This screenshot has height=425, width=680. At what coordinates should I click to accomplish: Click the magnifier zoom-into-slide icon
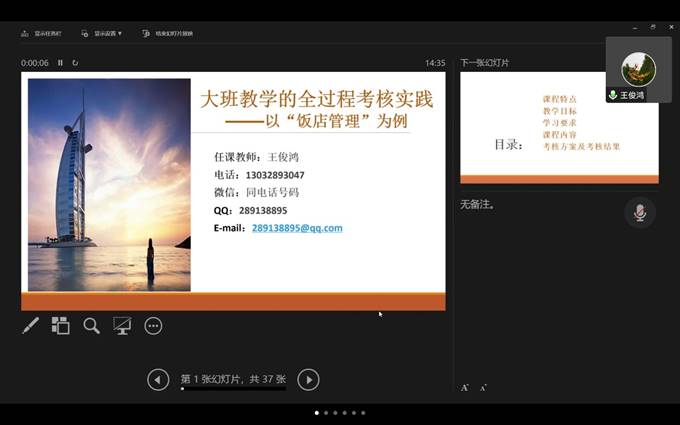pyautogui.click(x=91, y=325)
